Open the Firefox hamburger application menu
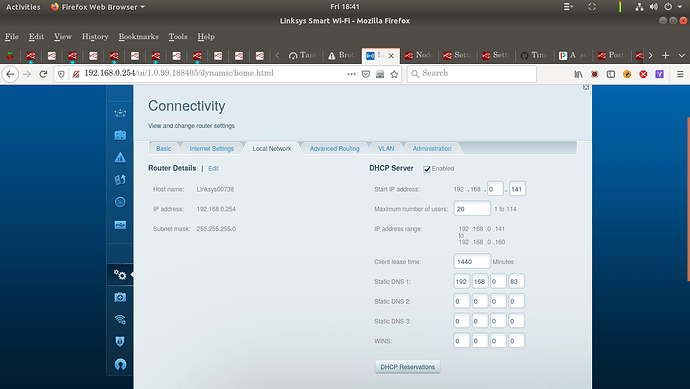The height and width of the screenshot is (389, 690). [680, 74]
